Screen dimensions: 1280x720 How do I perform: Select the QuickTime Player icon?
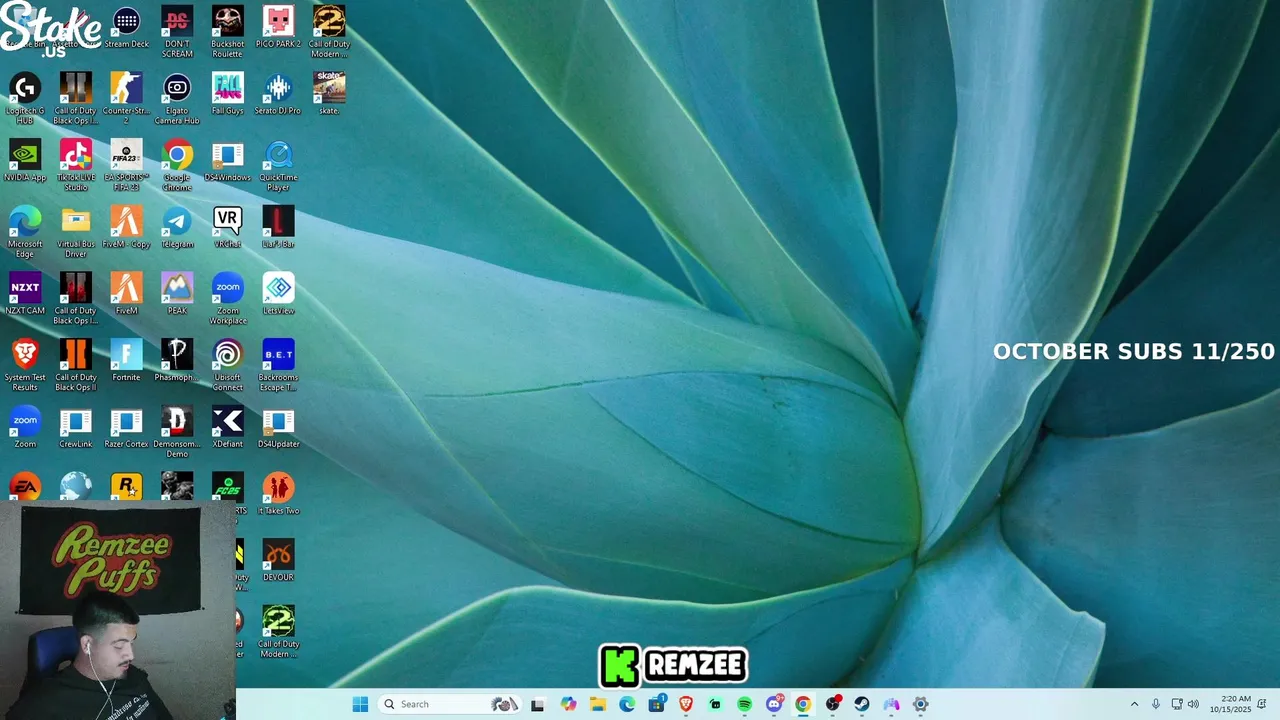click(278, 165)
